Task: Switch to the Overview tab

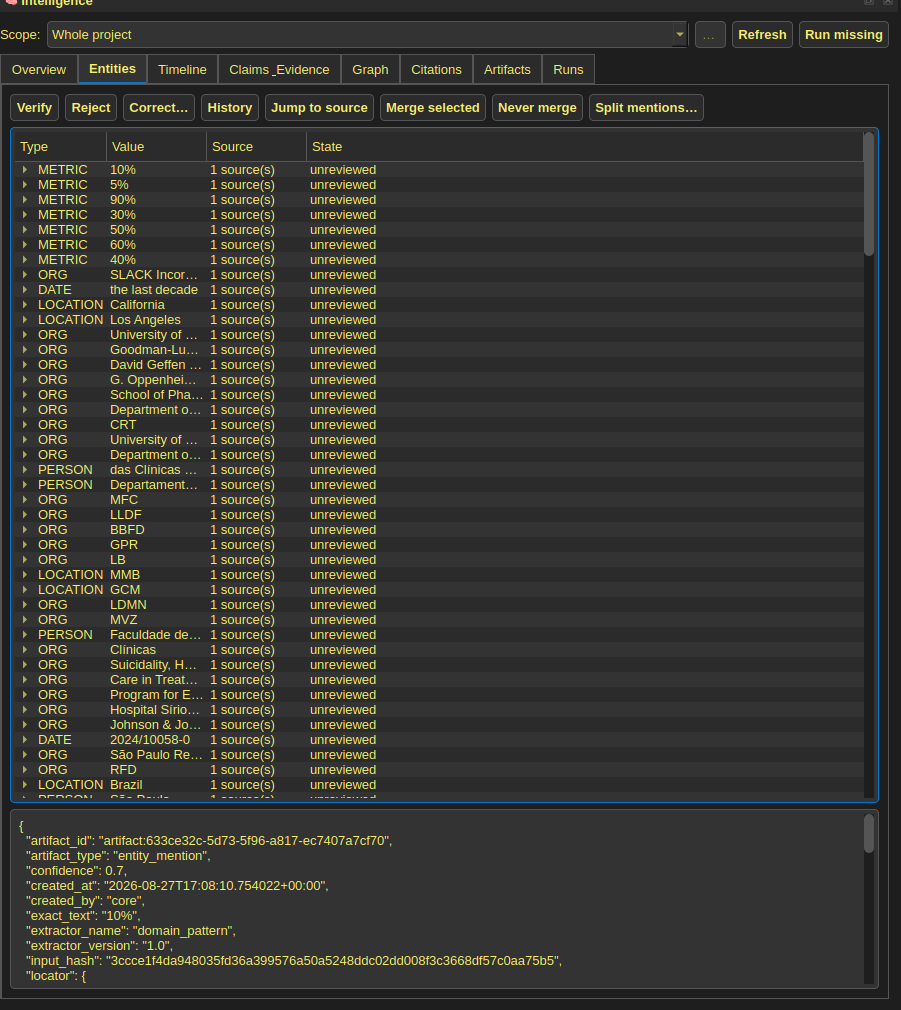Action: [39, 70]
